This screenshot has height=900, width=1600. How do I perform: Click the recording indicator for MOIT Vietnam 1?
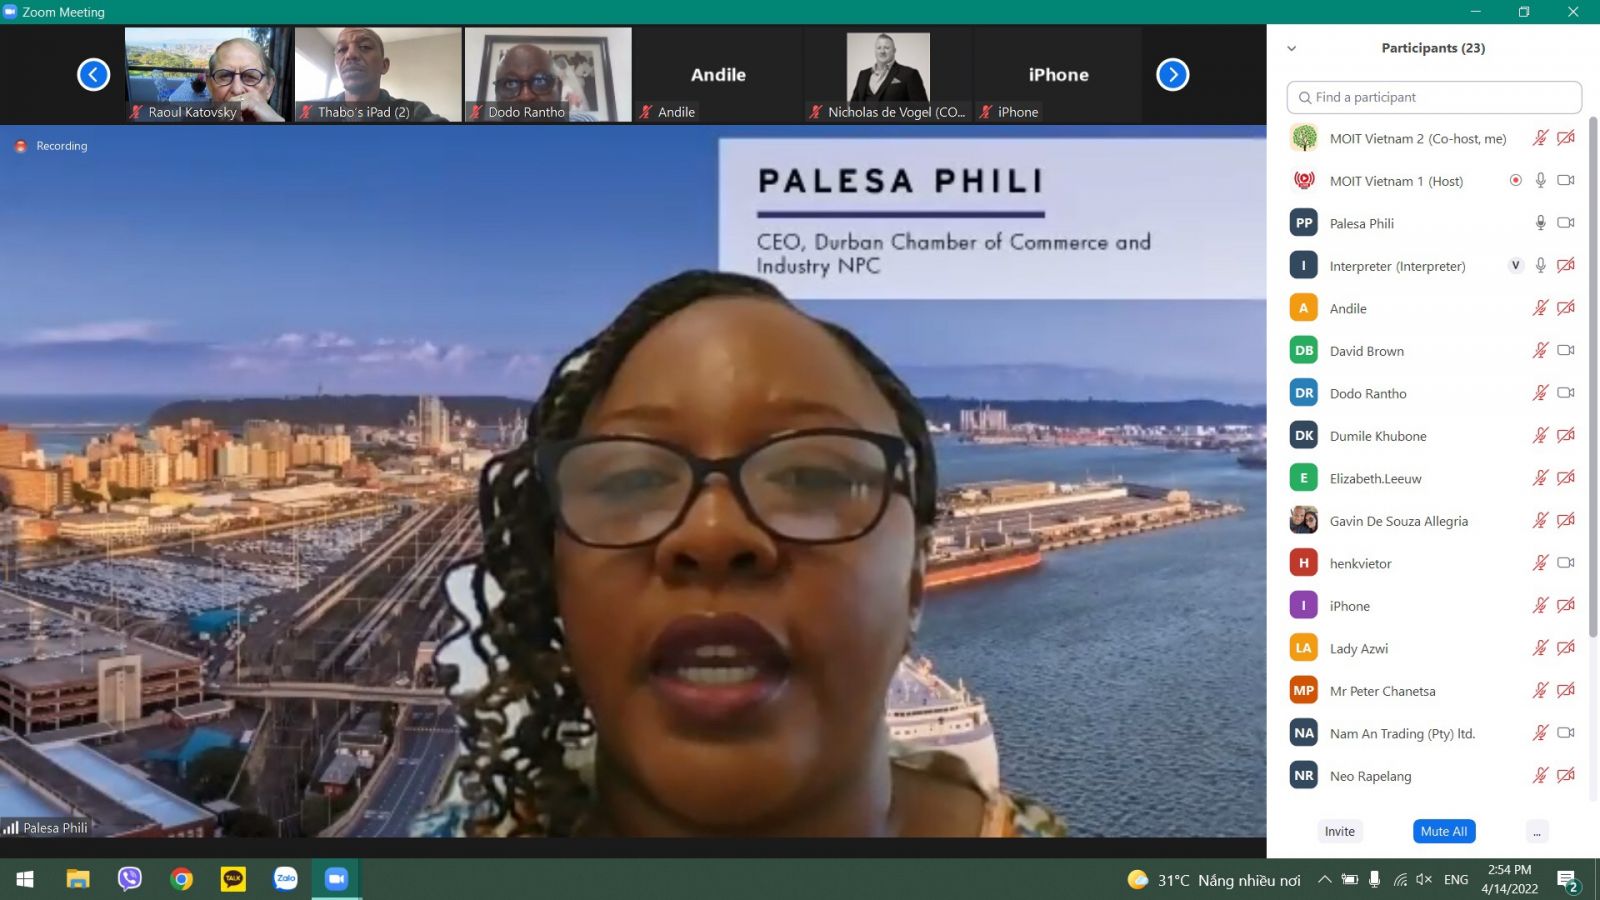point(1515,181)
